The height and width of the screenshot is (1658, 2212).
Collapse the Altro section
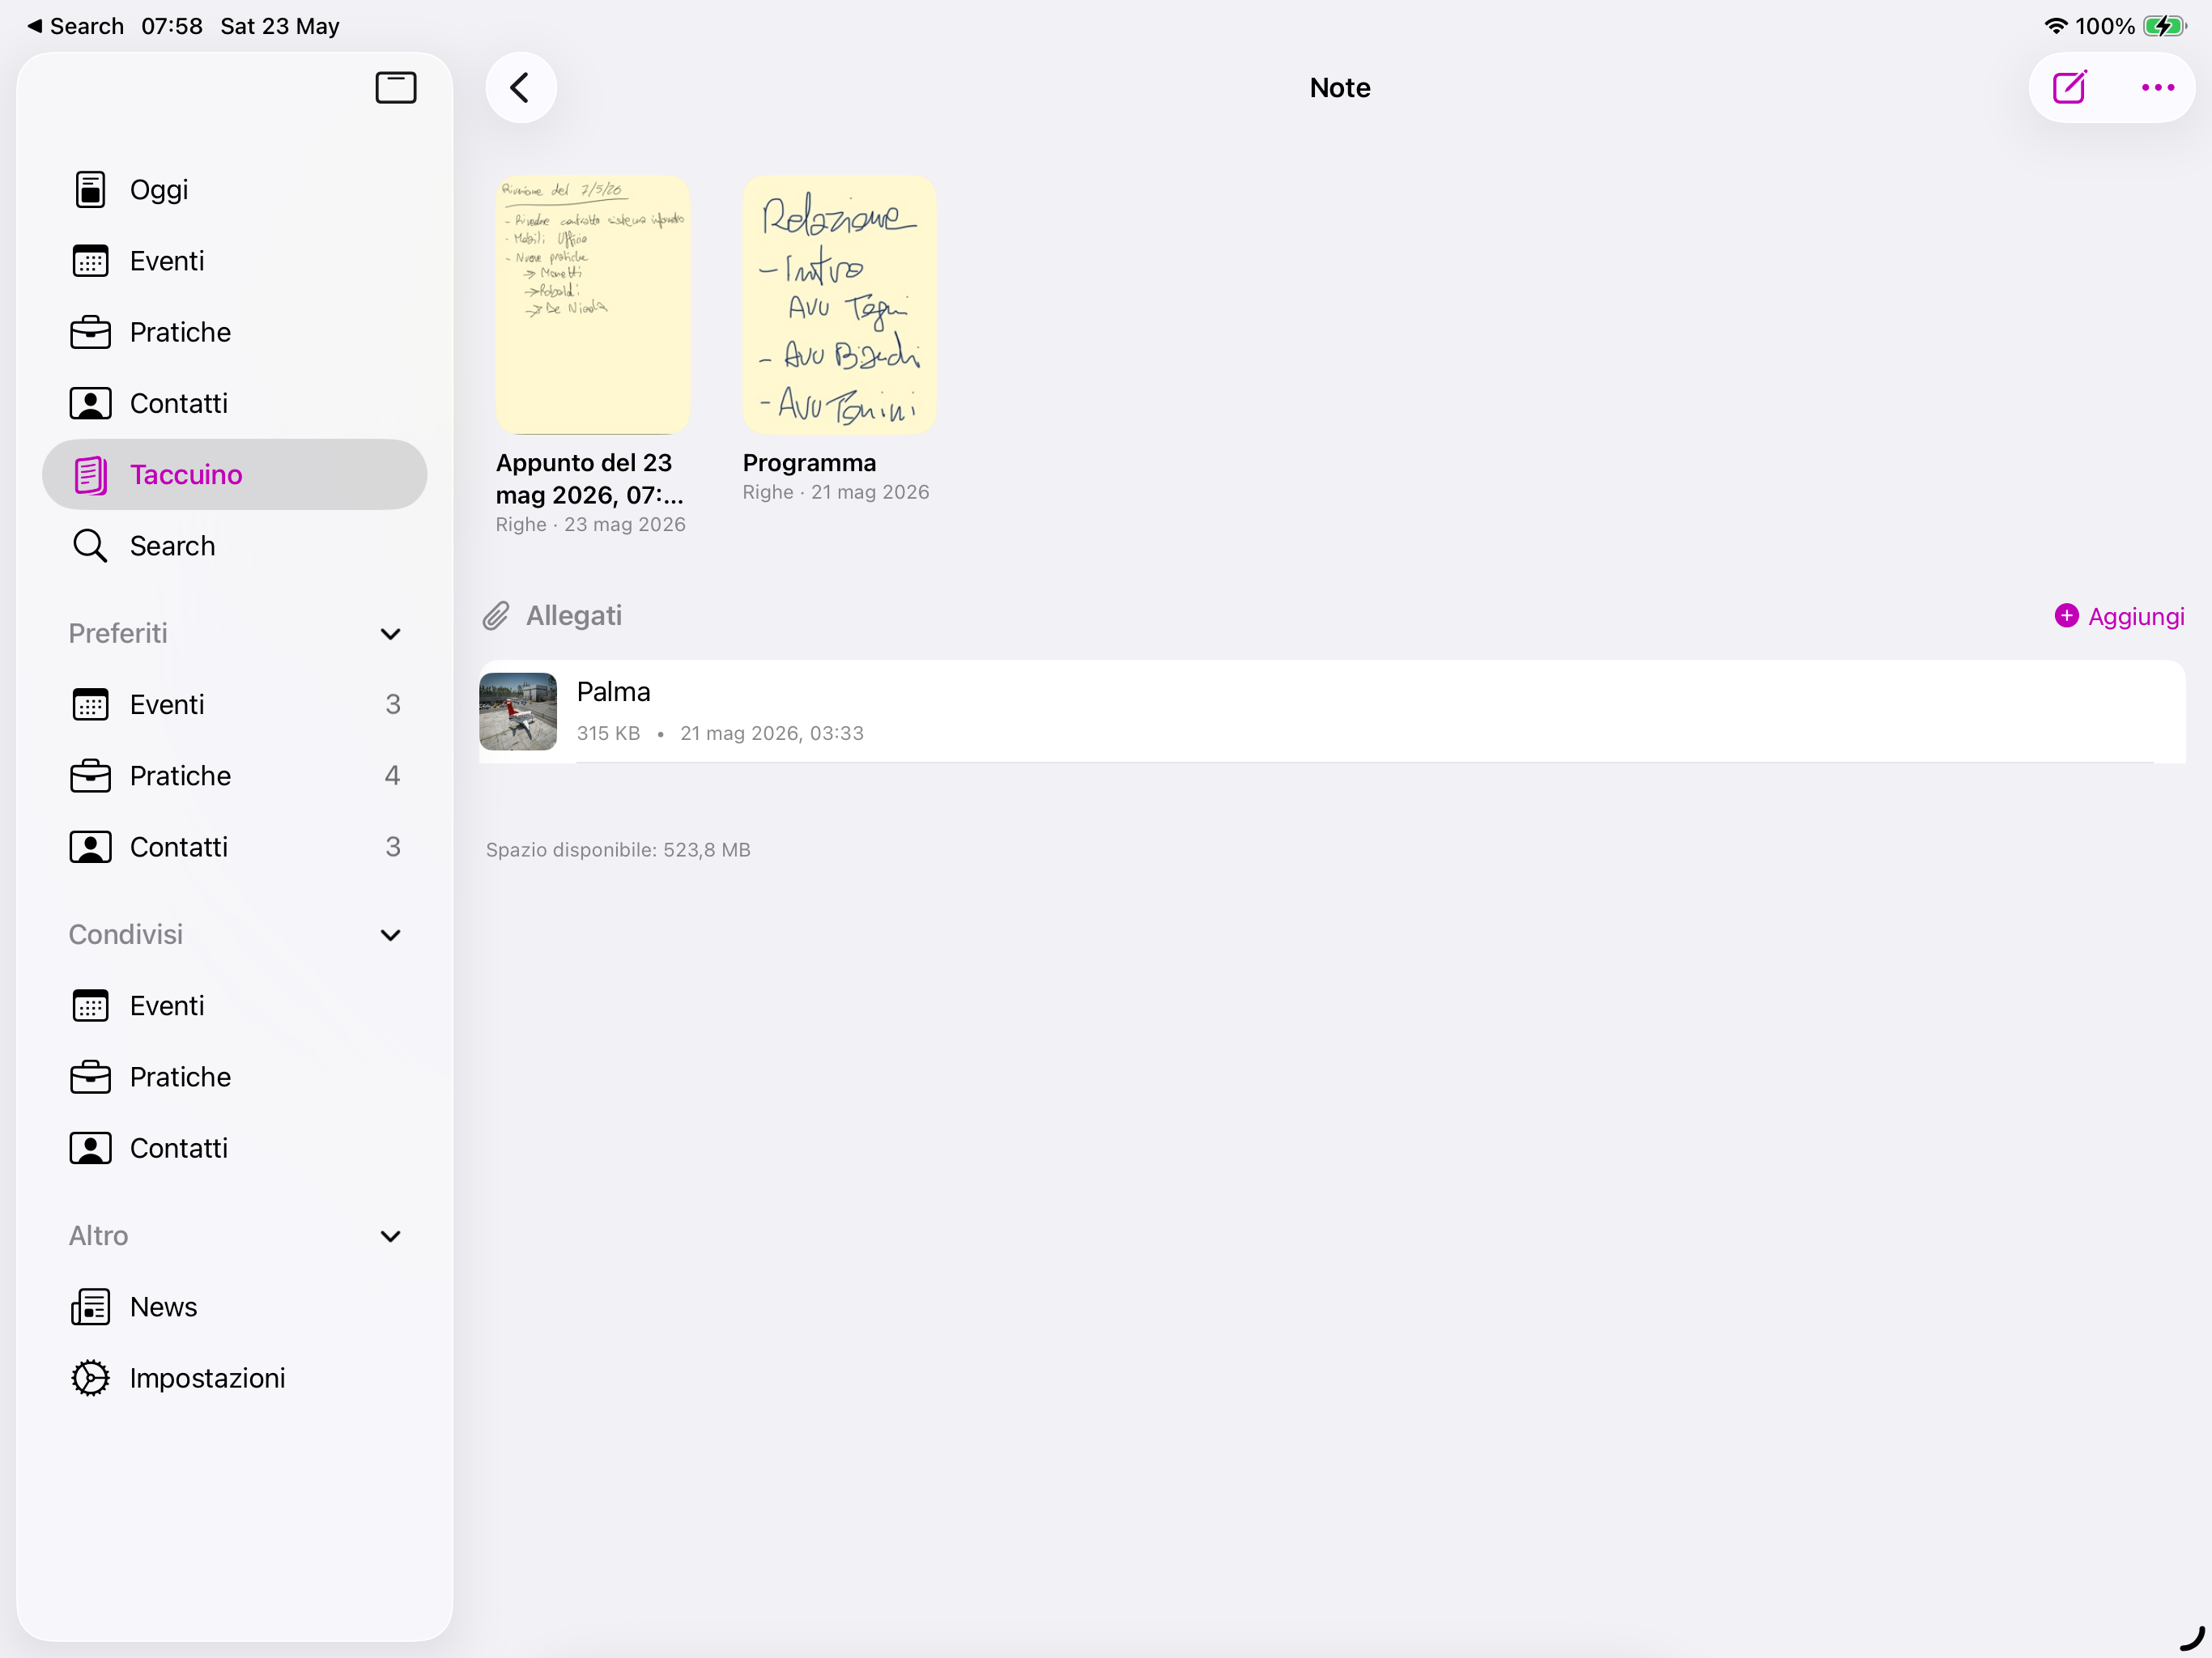coord(390,1236)
